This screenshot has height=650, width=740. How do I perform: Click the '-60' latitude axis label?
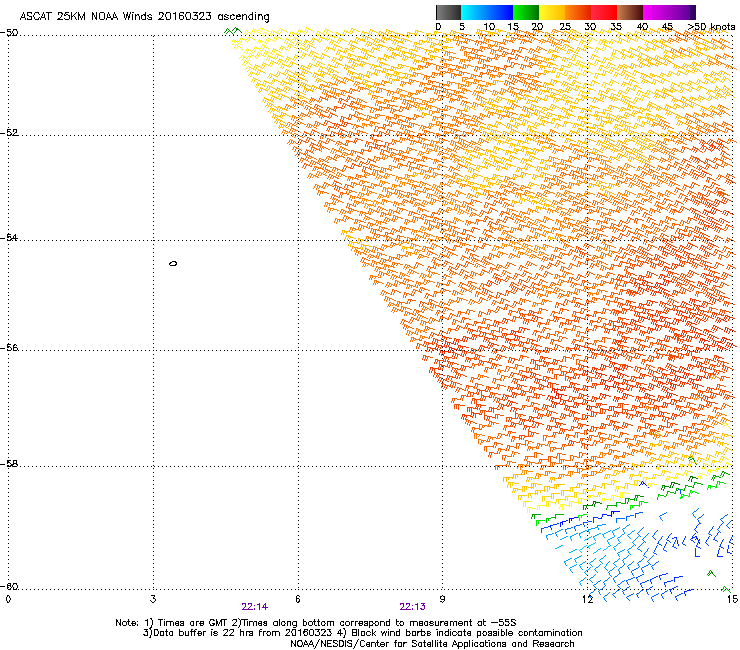[9, 586]
